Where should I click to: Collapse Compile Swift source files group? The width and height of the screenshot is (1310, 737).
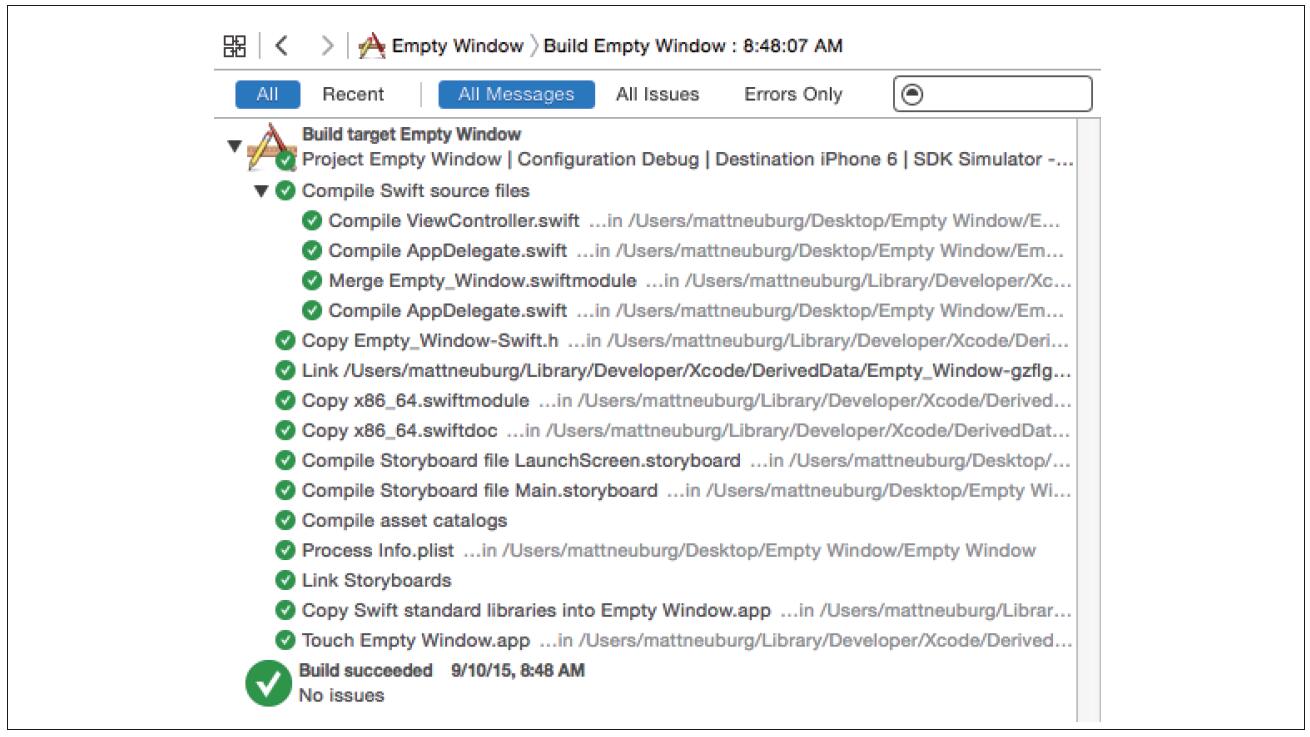click(261, 191)
